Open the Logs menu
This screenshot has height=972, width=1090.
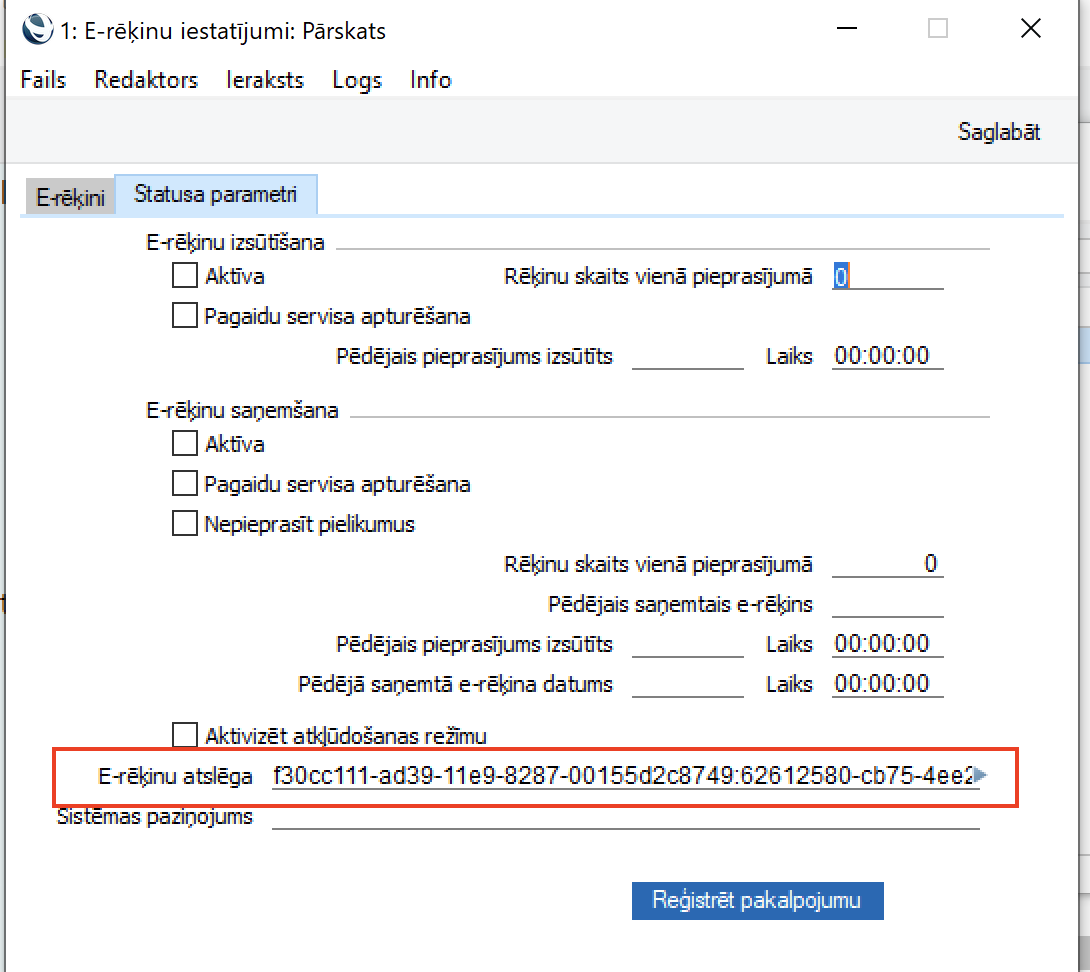357,80
